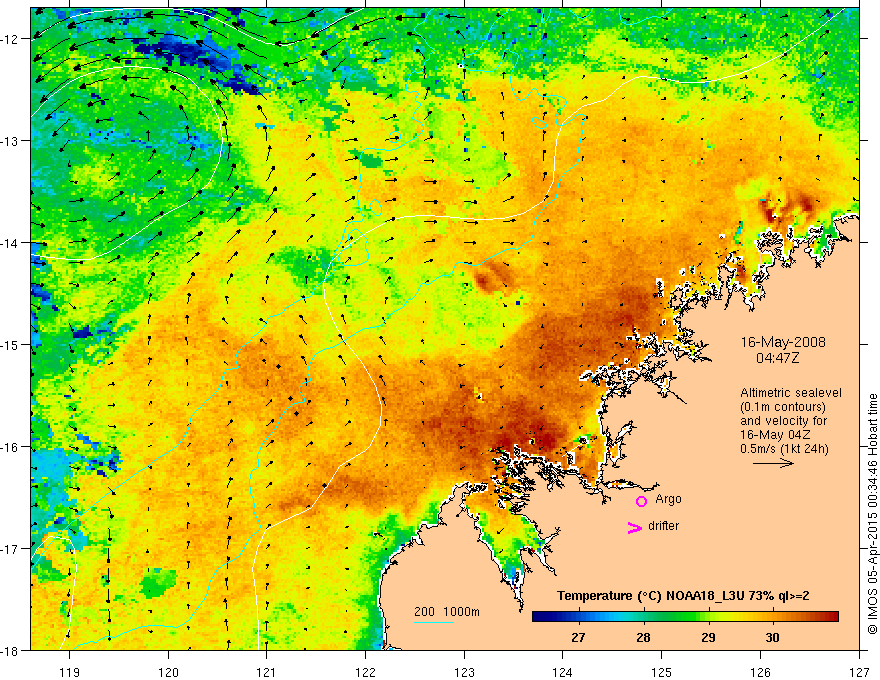880x680 pixels.
Task: Click the 27 label on temperature scale
Action: 578,637
